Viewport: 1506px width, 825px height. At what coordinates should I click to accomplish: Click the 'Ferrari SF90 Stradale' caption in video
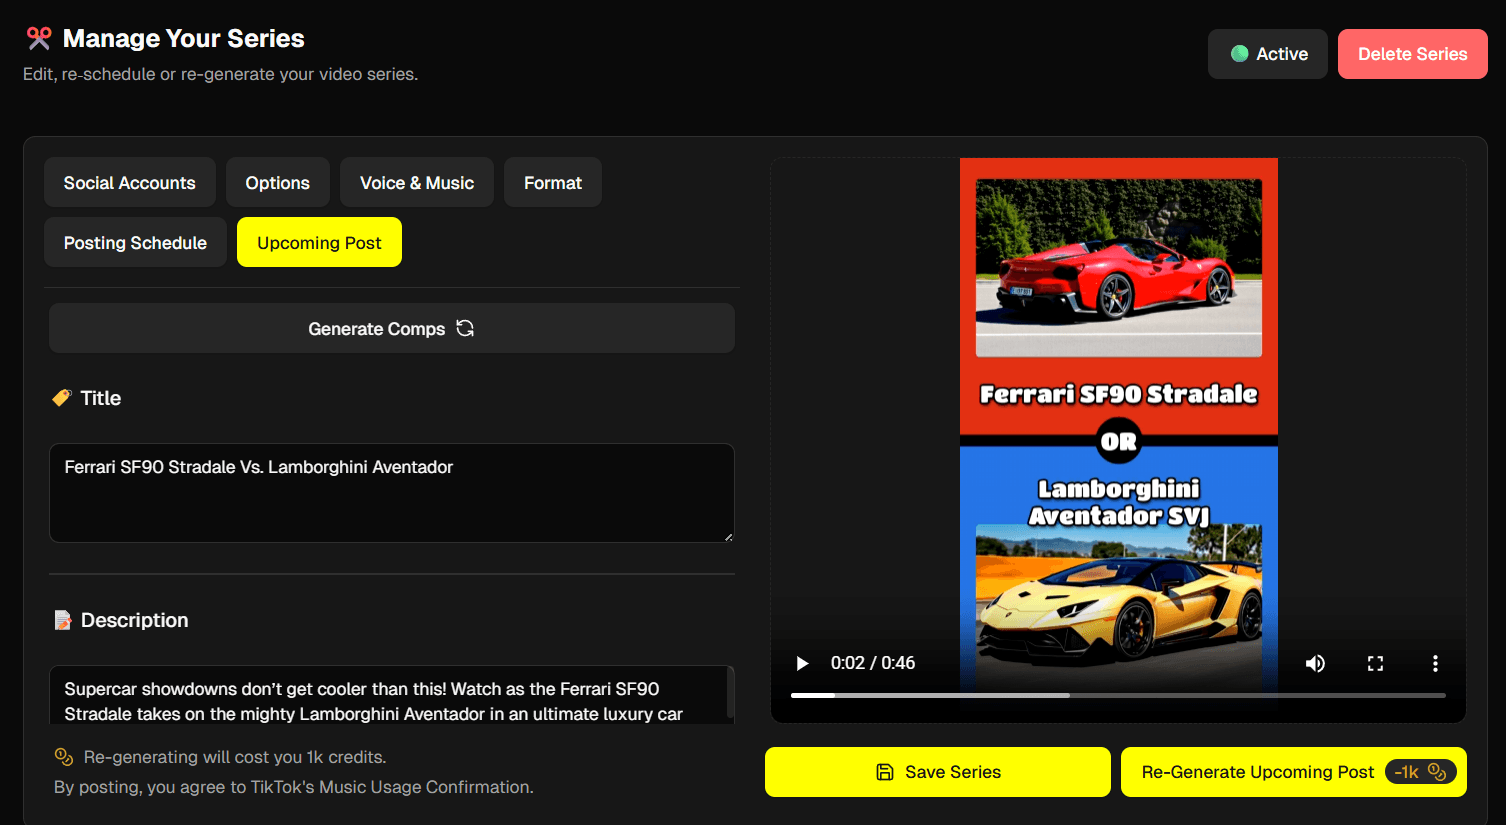[x=1119, y=394]
